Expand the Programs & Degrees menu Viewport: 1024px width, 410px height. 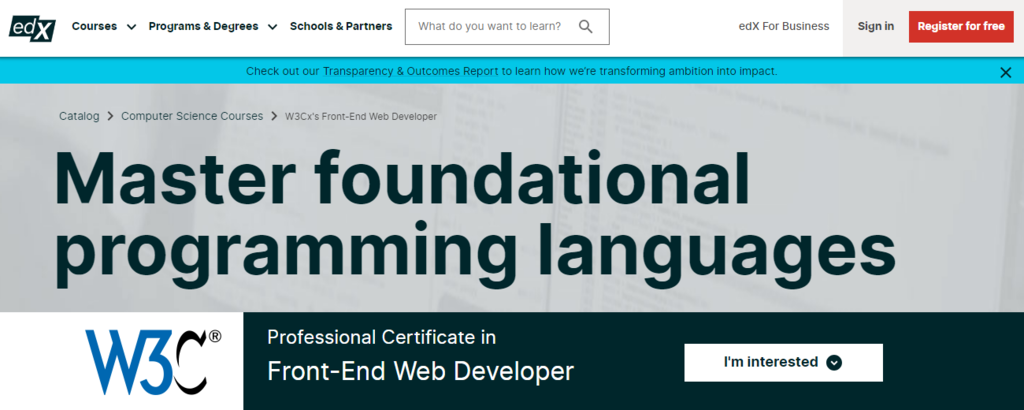pyautogui.click(x=213, y=27)
